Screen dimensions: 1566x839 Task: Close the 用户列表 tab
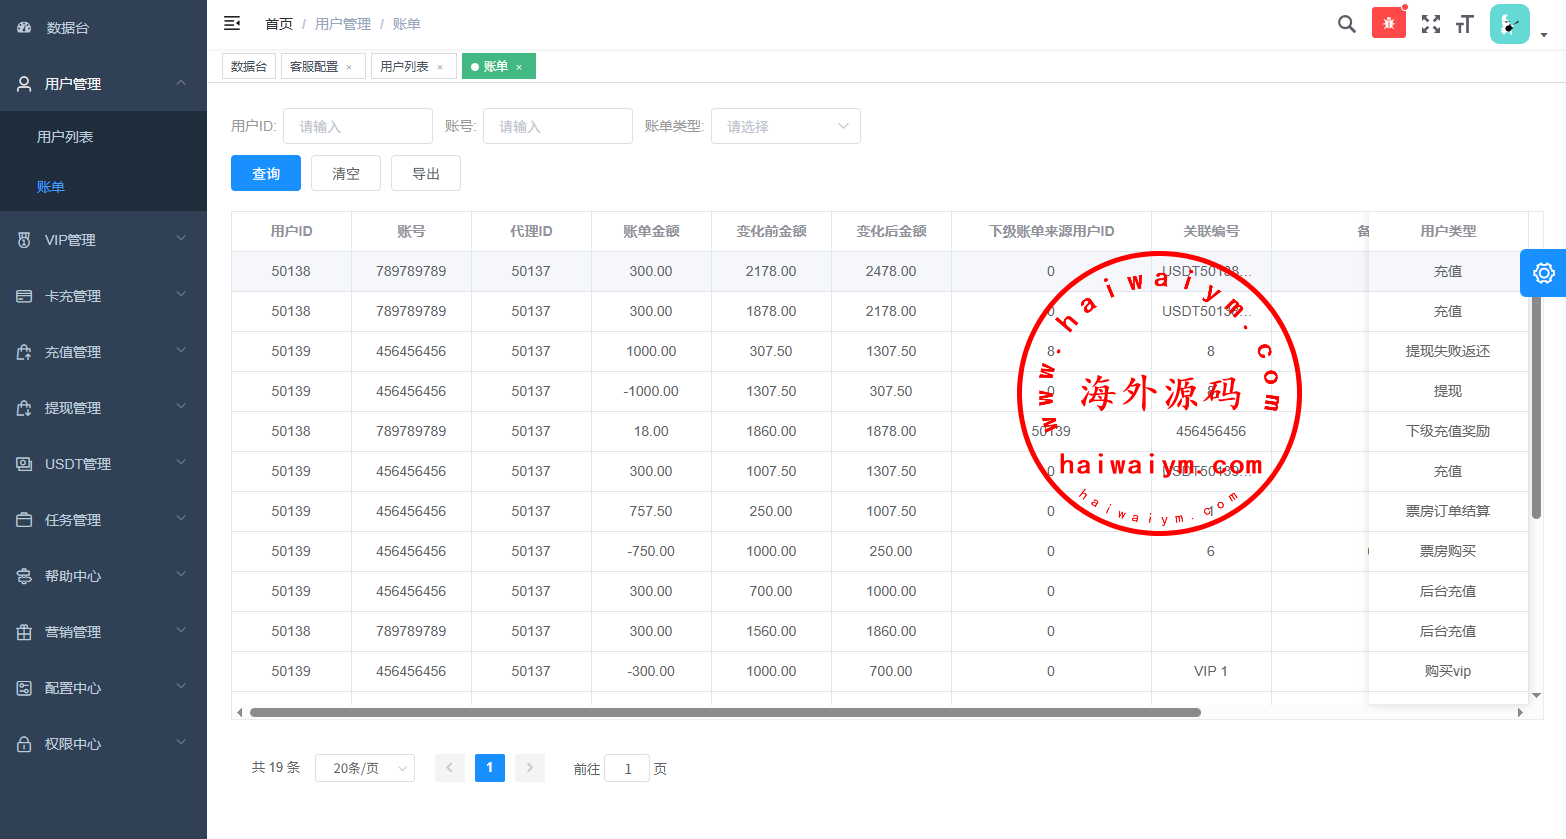point(440,67)
